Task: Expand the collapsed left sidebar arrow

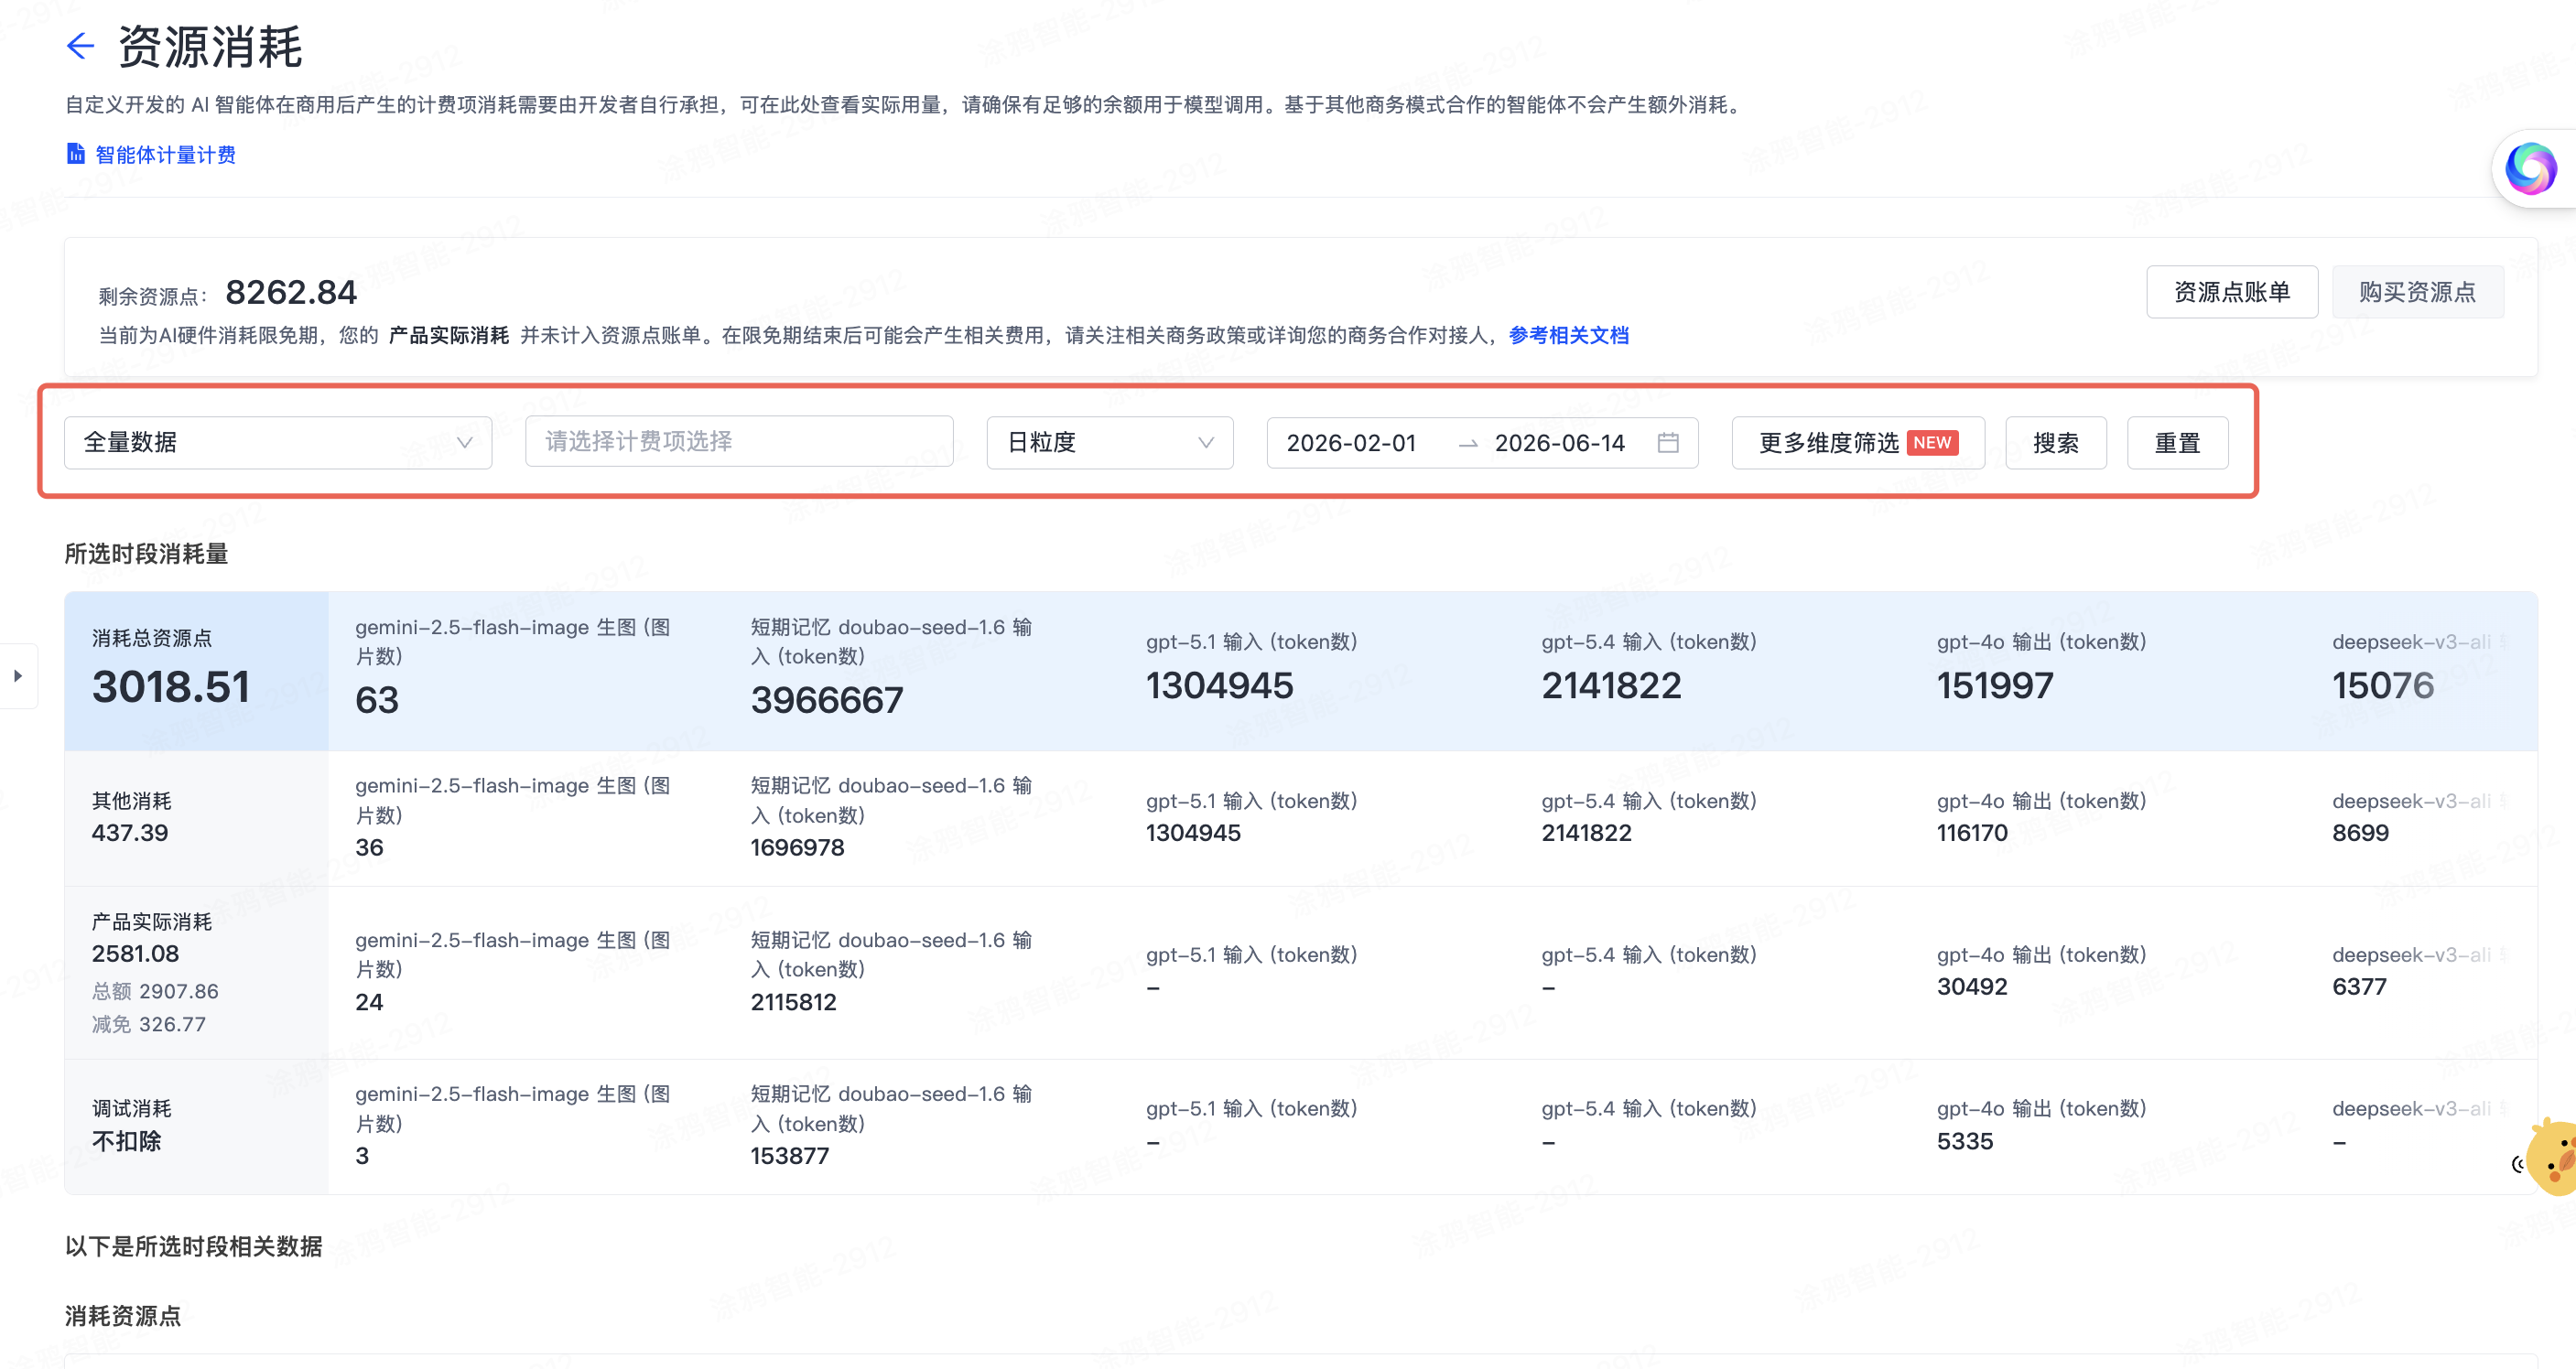Action: click(18, 676)
